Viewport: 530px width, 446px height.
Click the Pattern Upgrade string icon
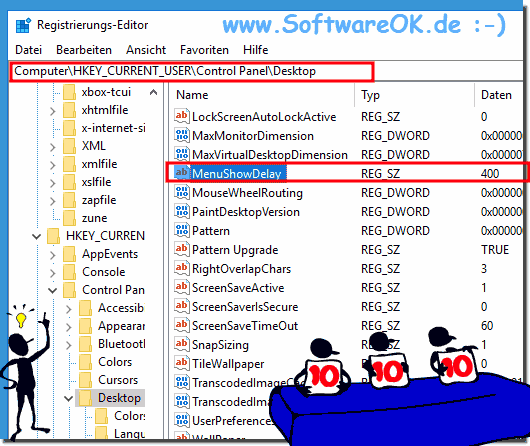click(182, 249)
